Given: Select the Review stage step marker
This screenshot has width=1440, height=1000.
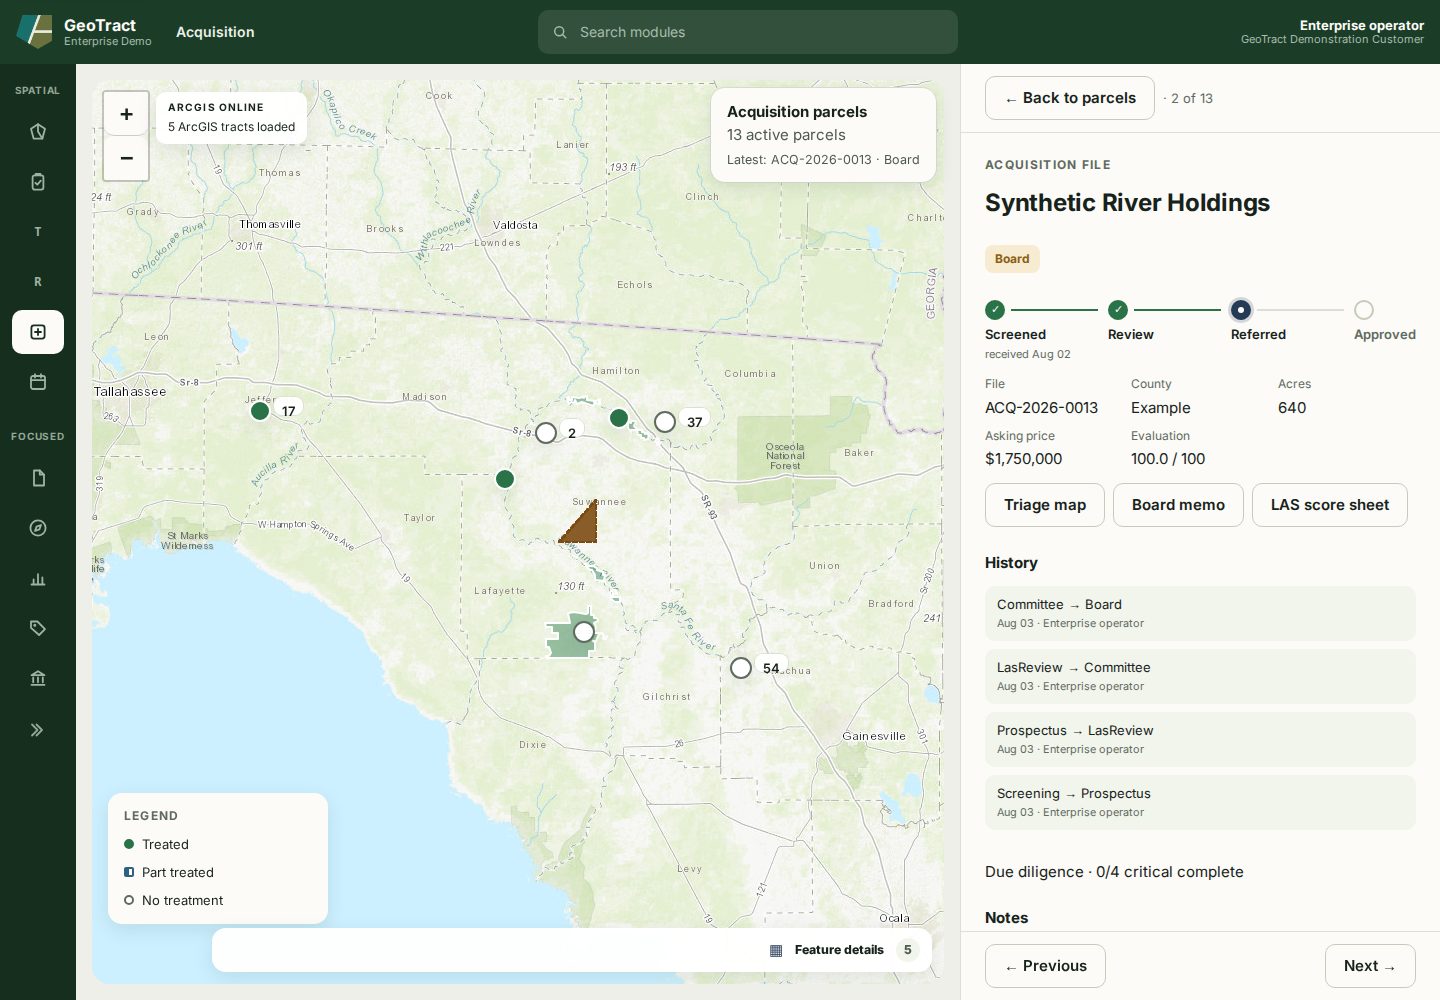Looking at the screenshot, I should [x=1118, y=310].
